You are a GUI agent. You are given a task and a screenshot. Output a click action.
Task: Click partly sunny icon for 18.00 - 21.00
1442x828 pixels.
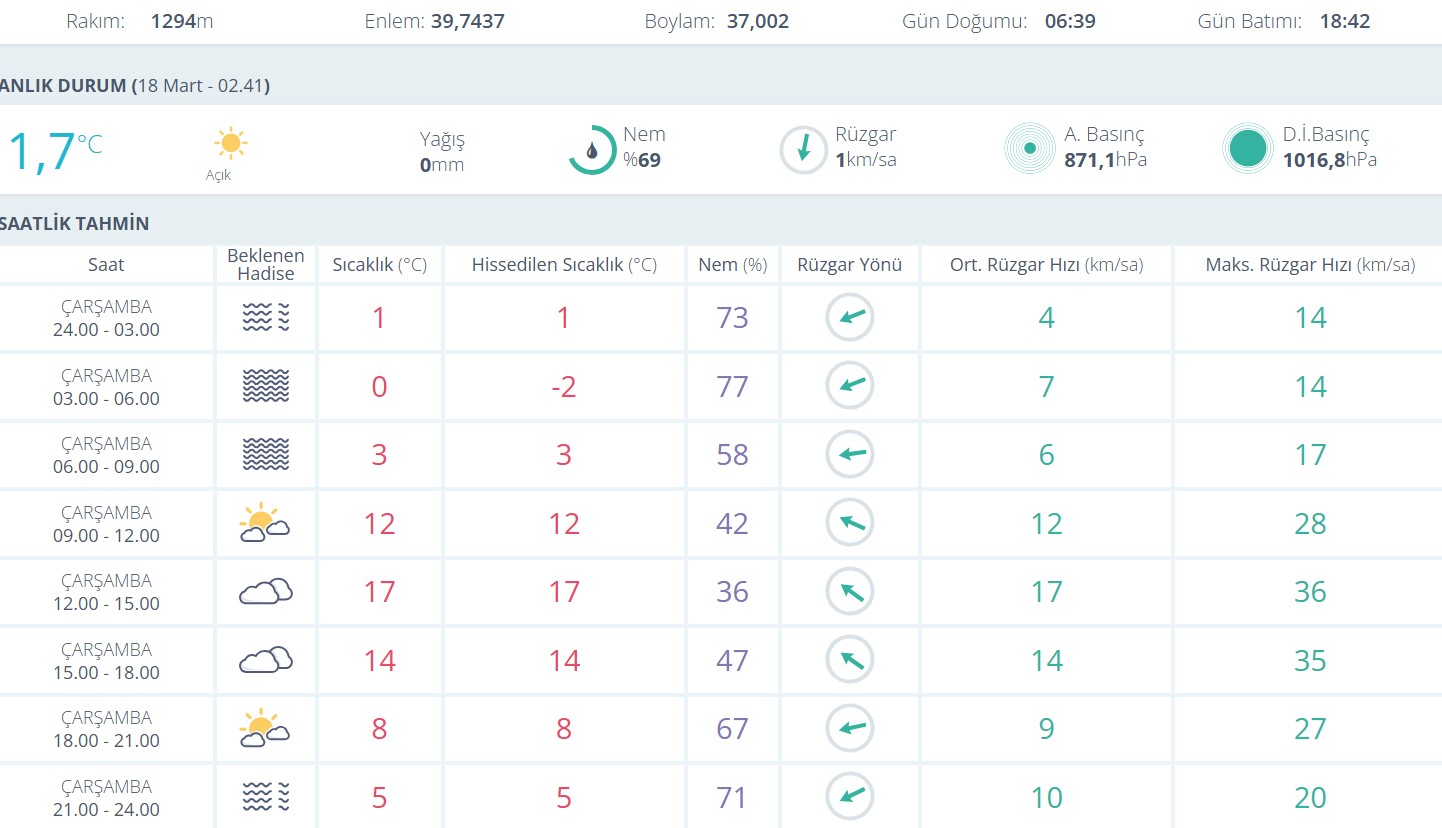[265, 729]
